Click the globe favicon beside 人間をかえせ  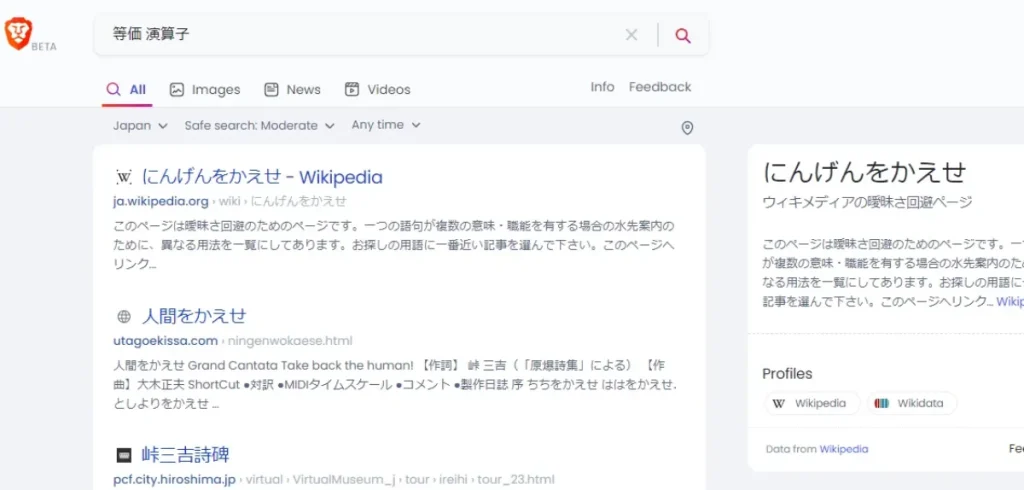124,317
